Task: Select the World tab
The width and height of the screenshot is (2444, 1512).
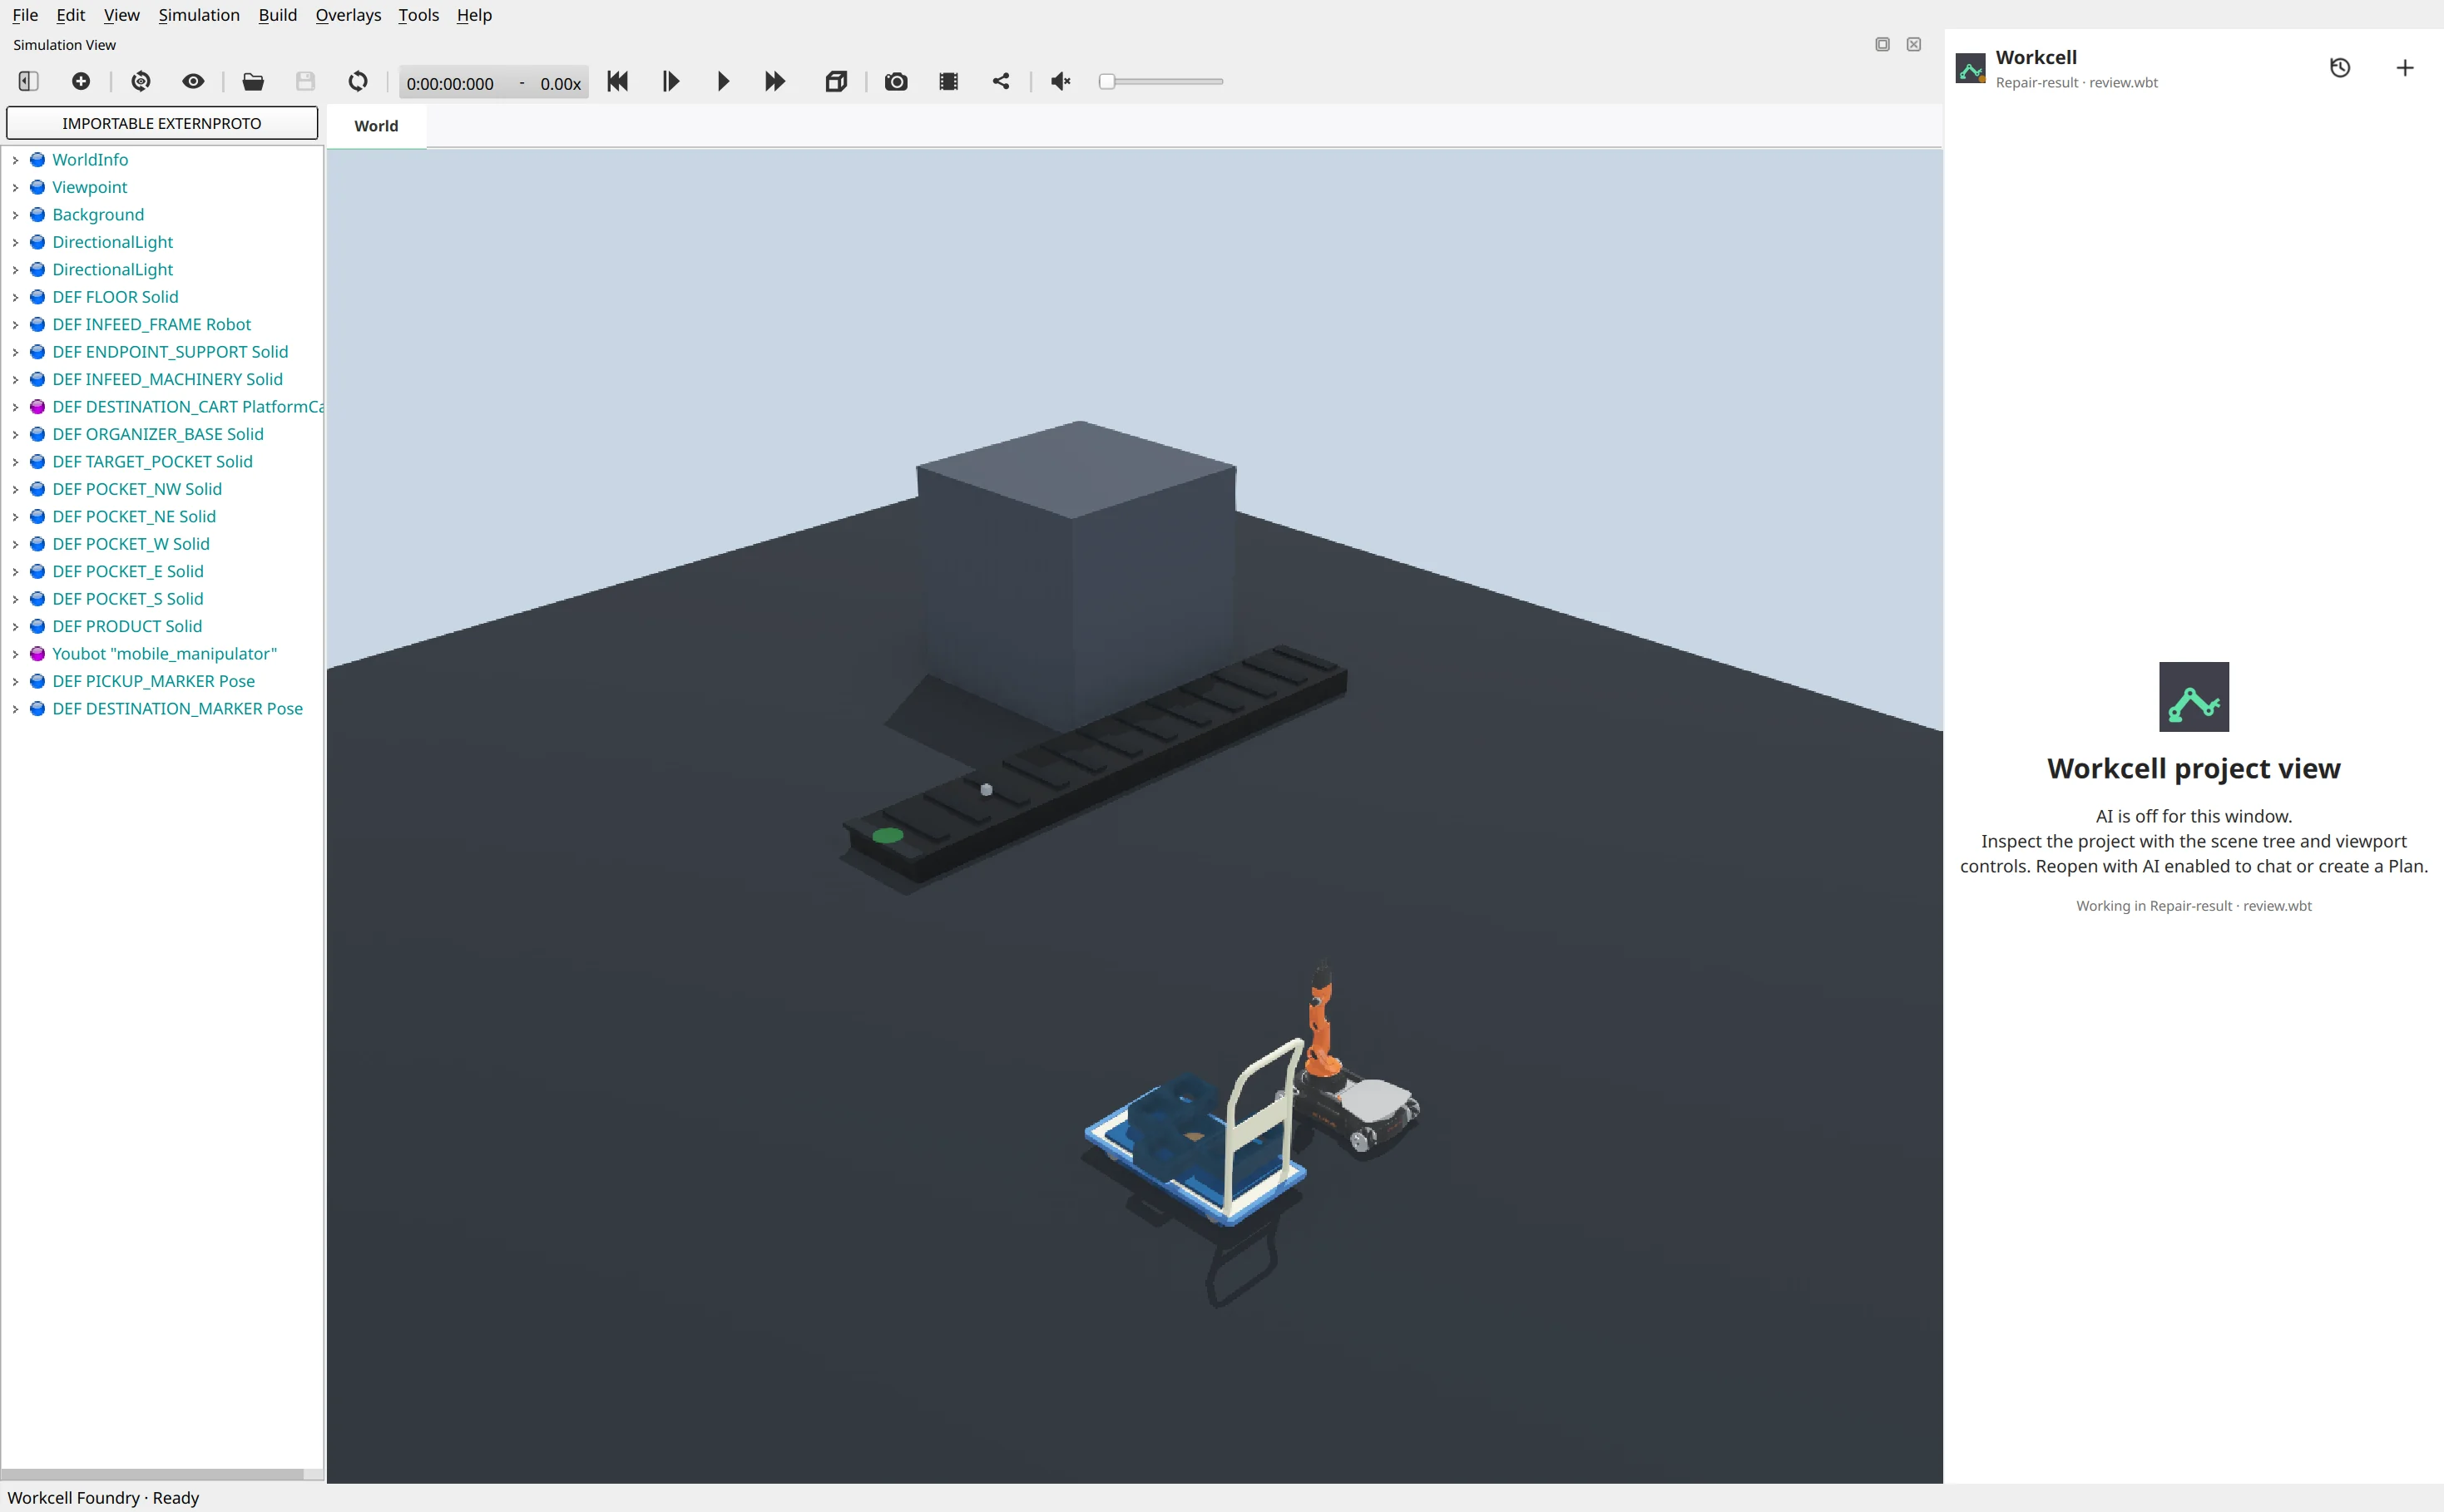Action: 376,126
